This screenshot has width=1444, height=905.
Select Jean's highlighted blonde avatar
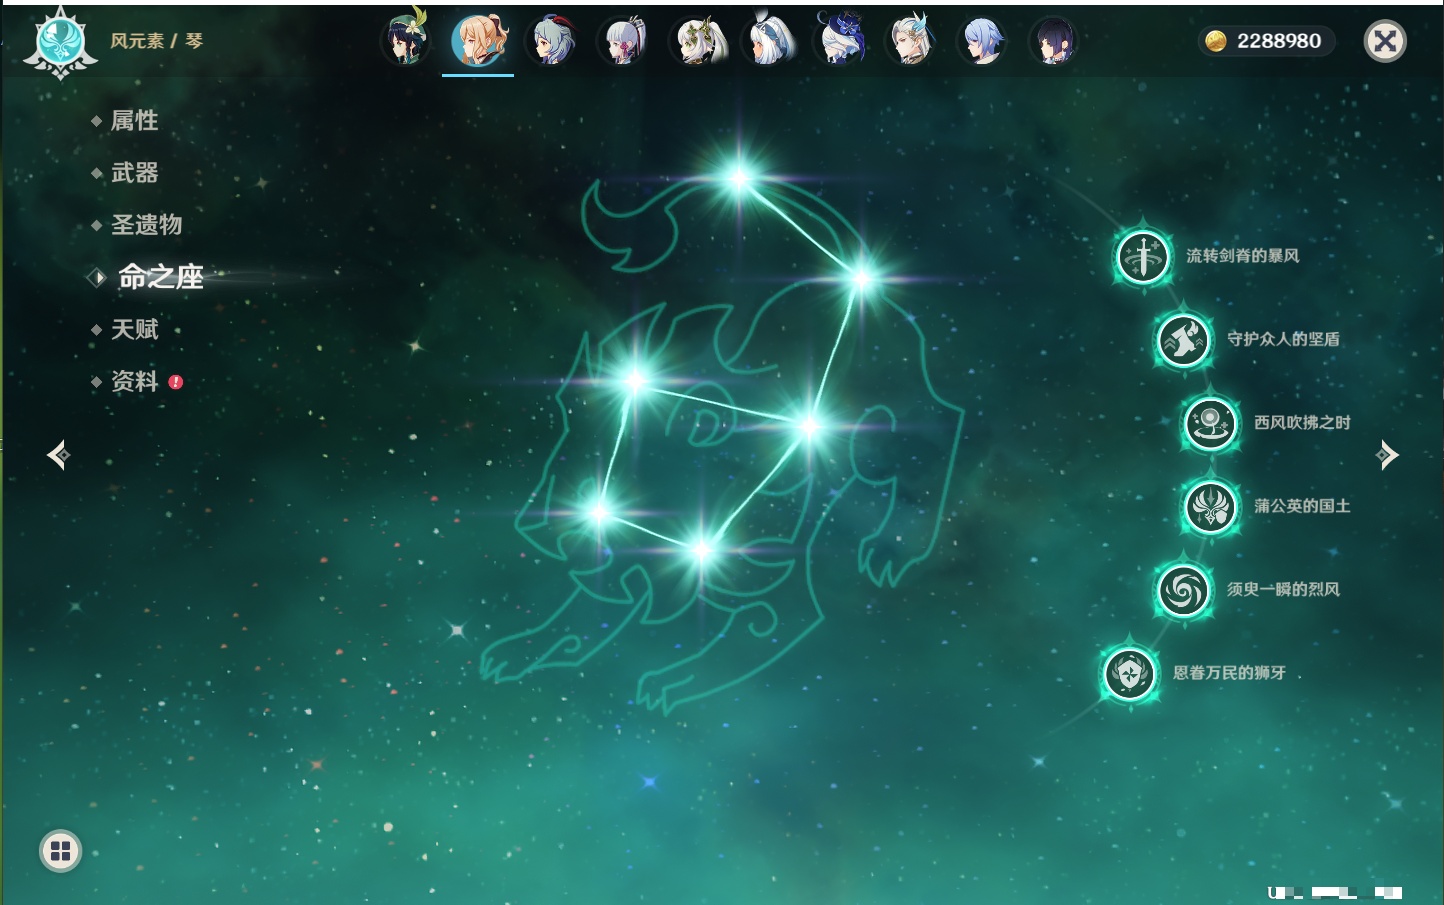tap(478, 41)
